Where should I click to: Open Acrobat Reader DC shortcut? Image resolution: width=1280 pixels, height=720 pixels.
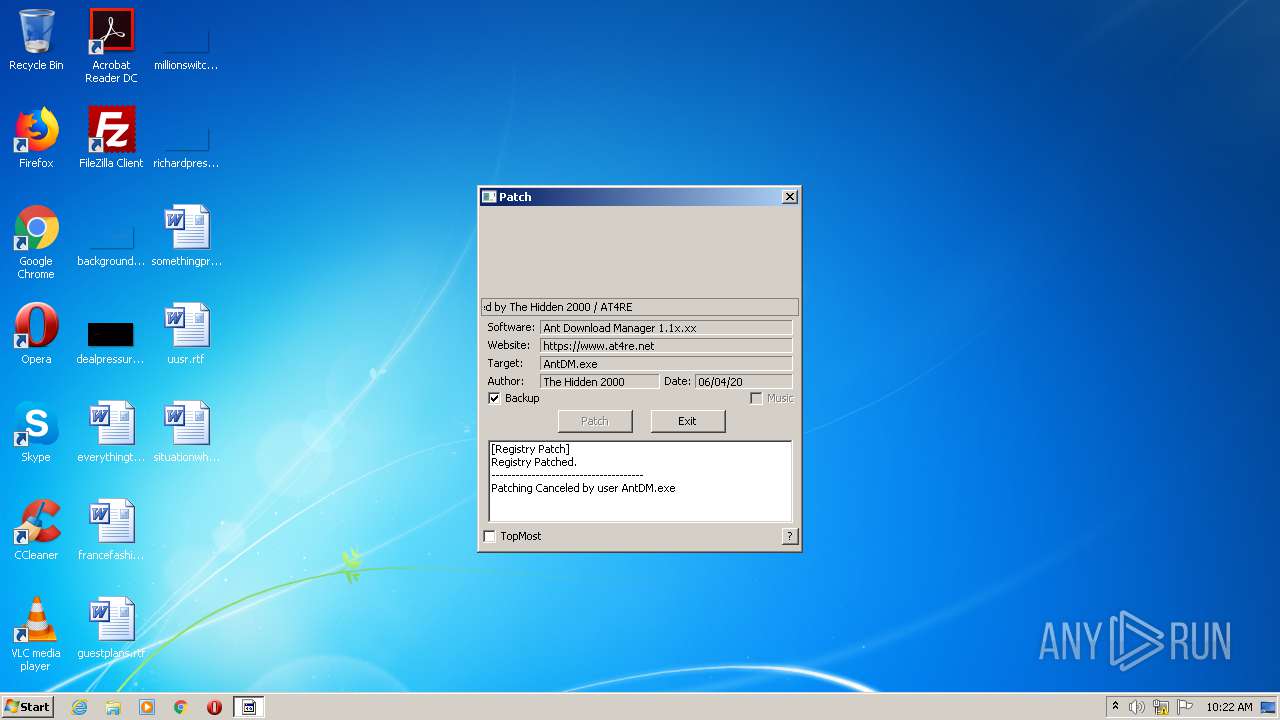[x=111, y=46]
